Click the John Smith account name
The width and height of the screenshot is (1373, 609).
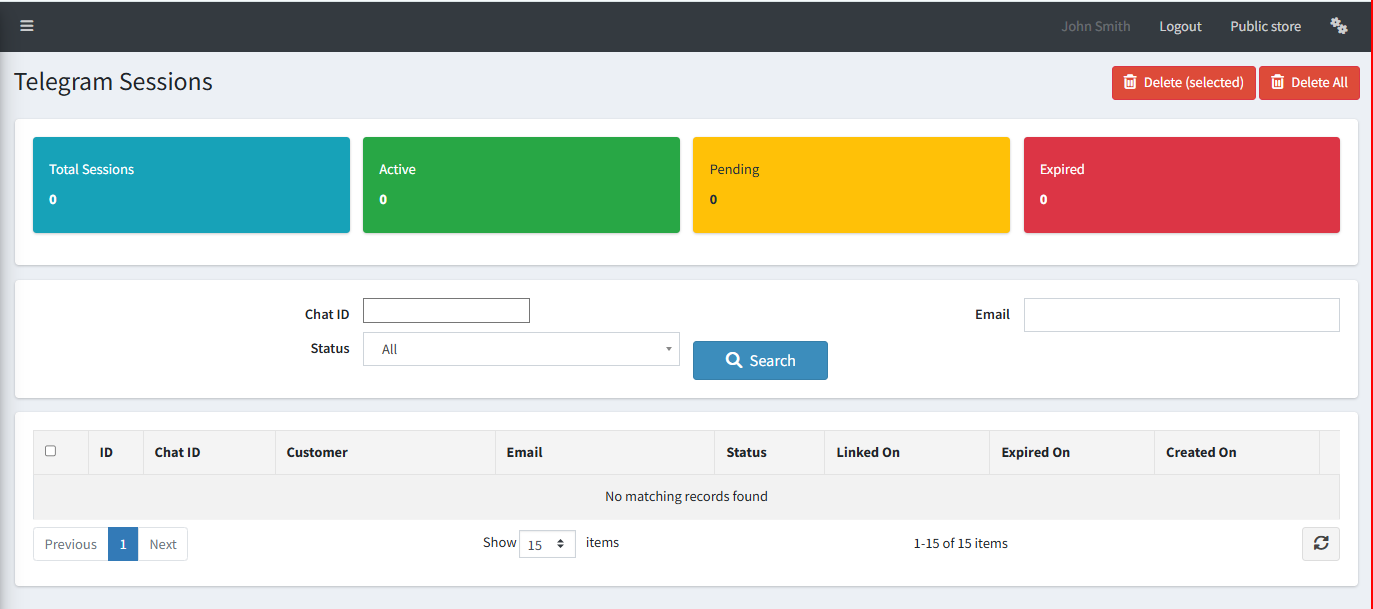[1096, 26]
